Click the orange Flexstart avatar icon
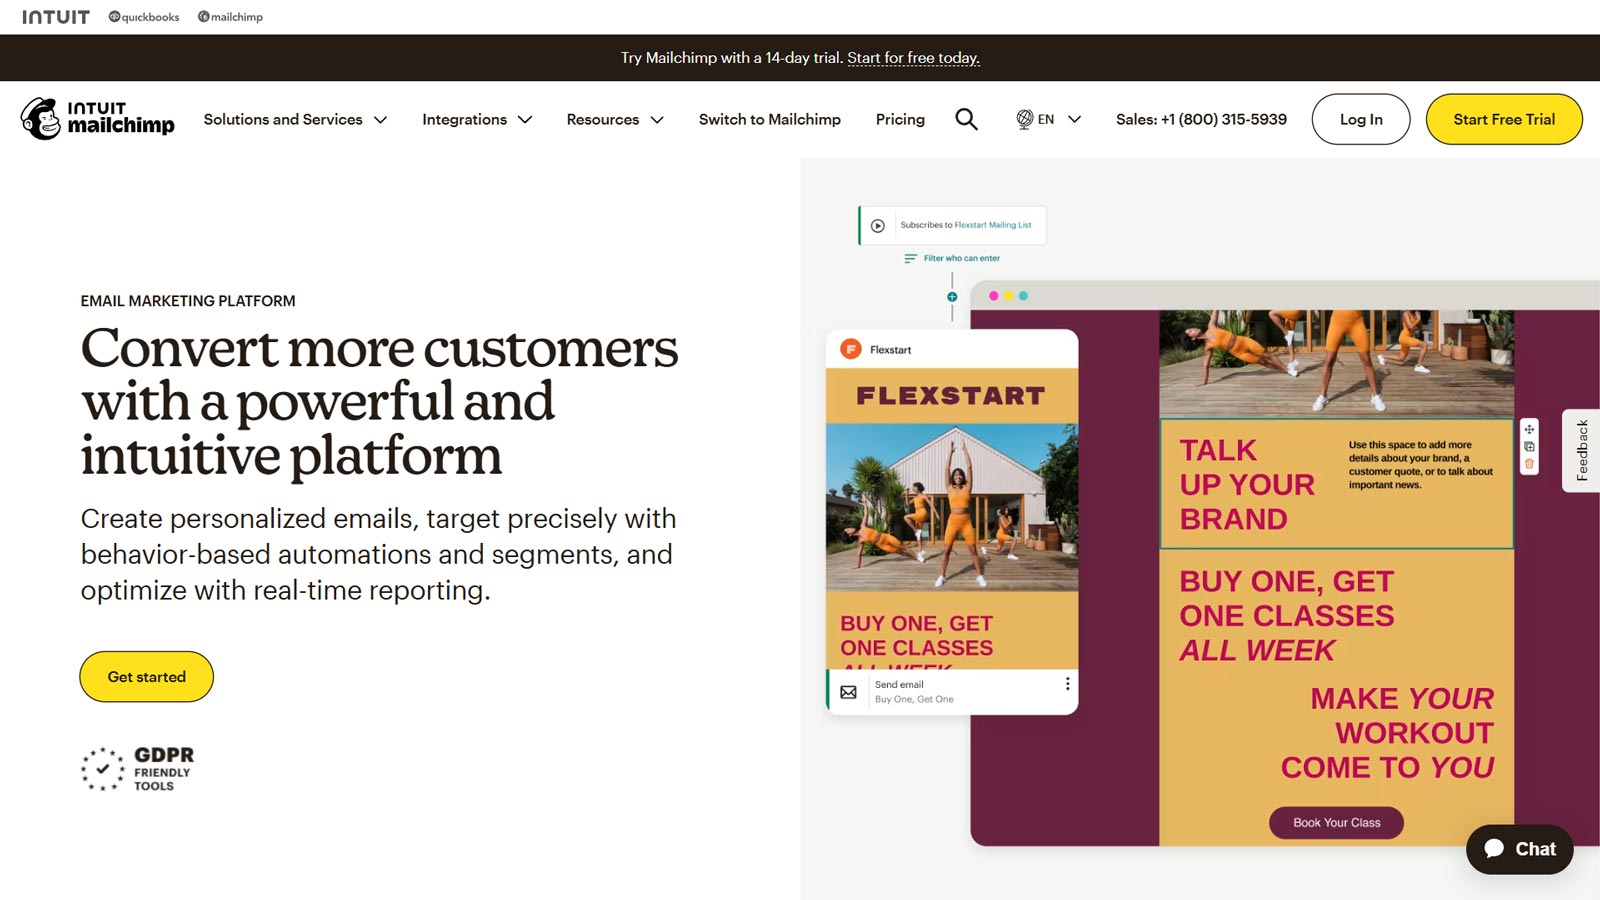This screenshot has width=1600, height=900. pyautogui.click(x=851, y=349)
